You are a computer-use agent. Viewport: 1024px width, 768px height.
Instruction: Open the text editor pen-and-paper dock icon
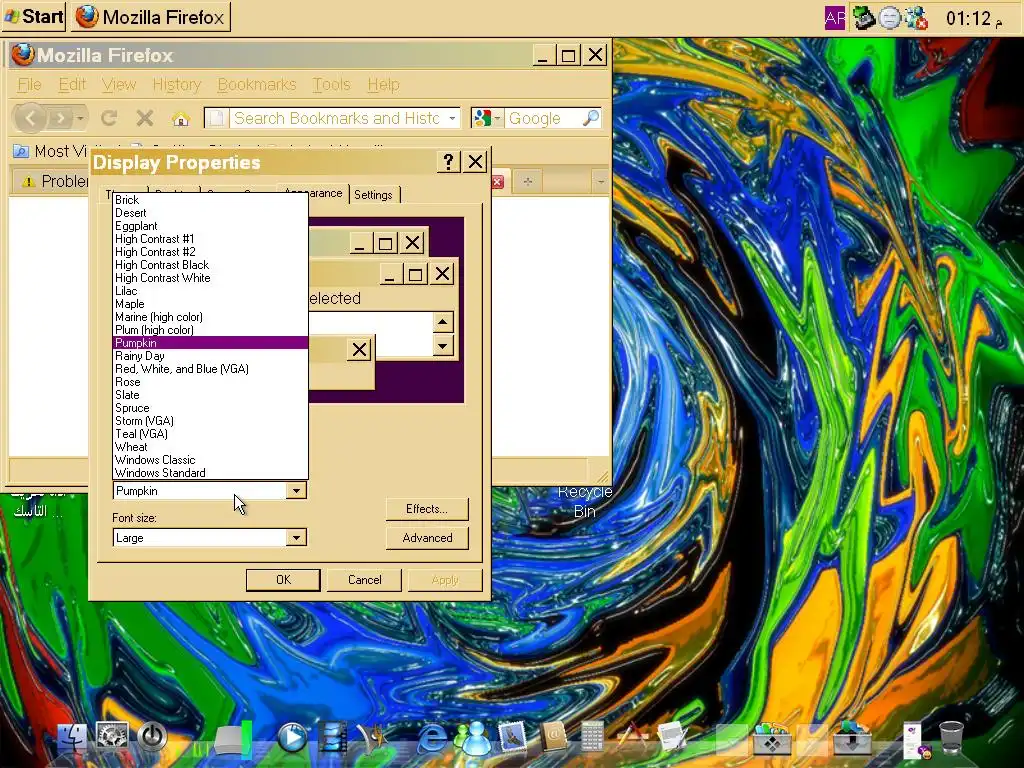[x=672, y=738]
